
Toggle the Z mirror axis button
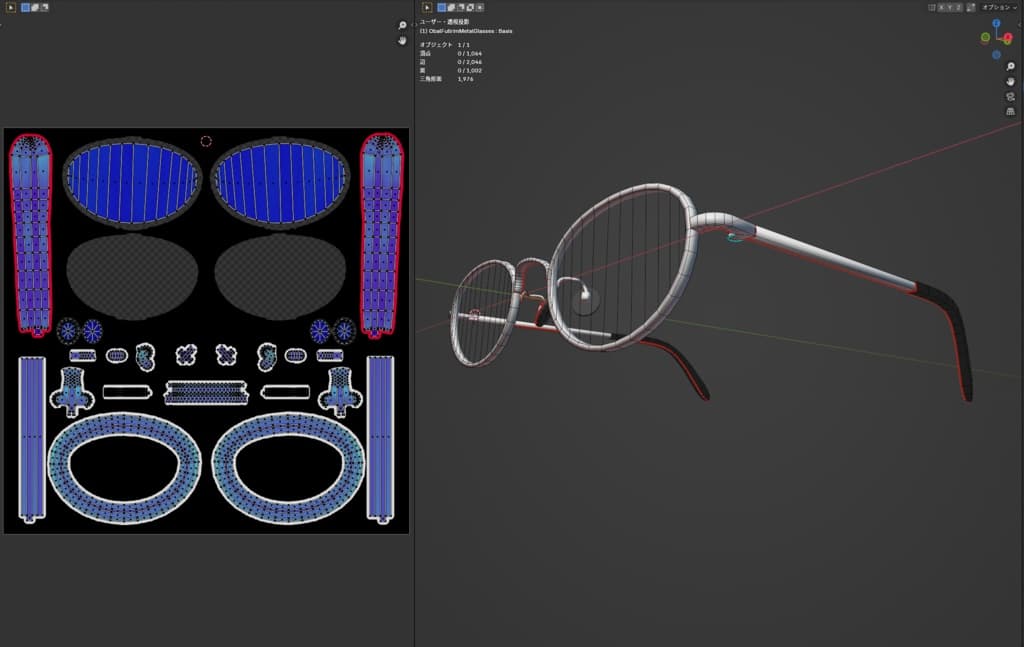pyautogui.click(x=960, y=7)
